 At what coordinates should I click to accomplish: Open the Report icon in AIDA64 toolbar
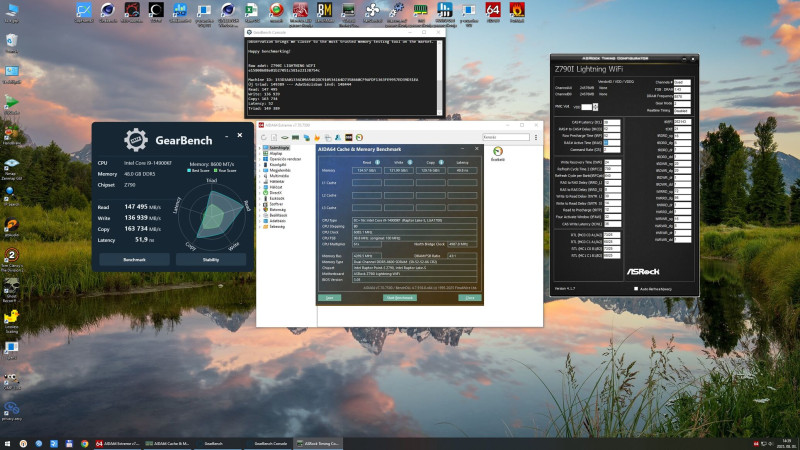pyautogui.click(x=274, y=137)
